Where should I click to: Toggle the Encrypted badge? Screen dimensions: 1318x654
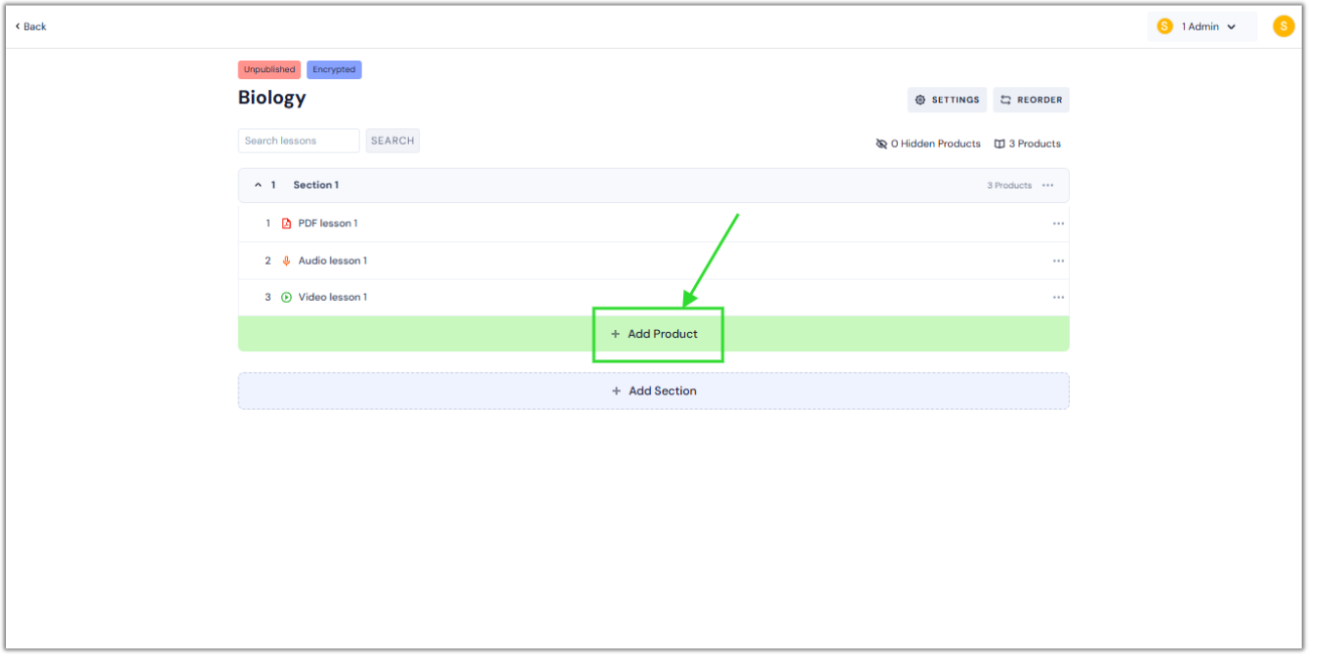tap(334, 69)
